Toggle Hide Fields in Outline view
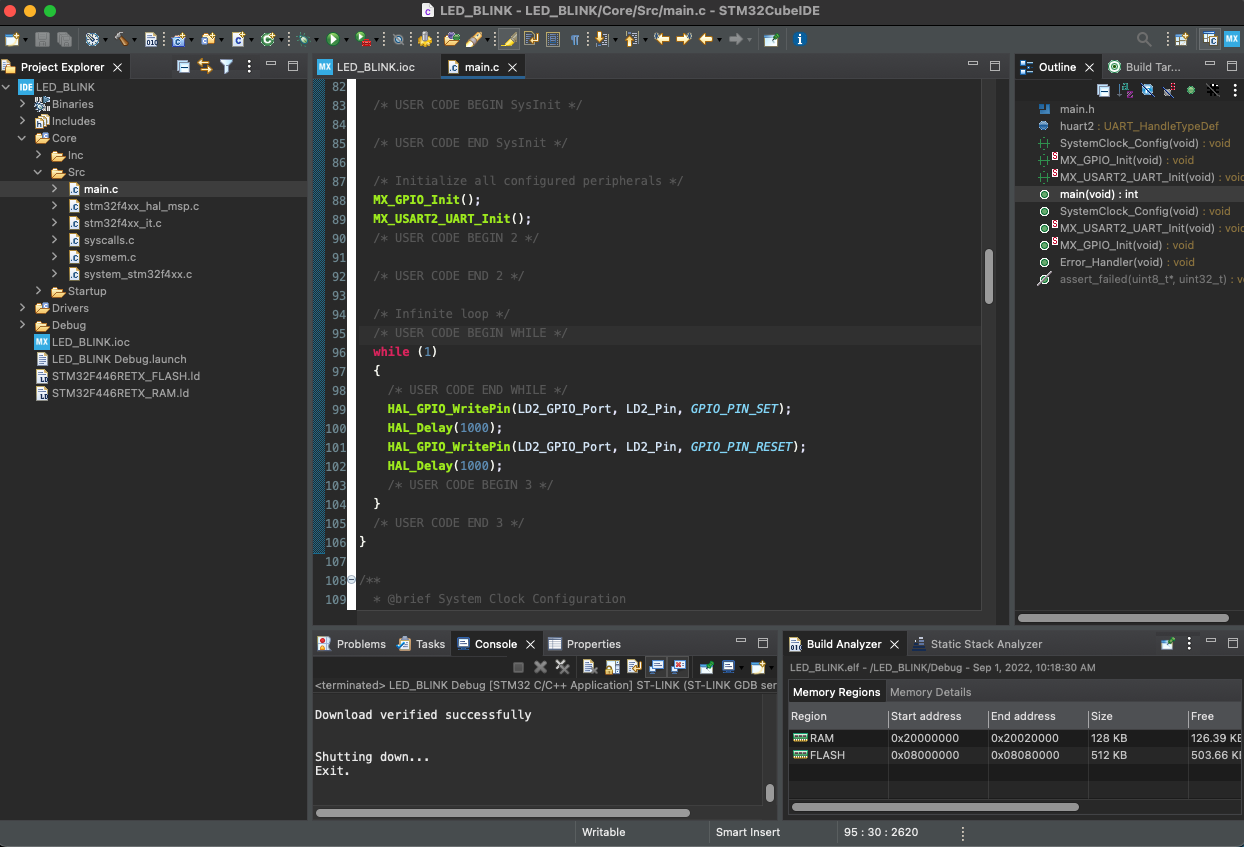Screen dimensions: 1244x847 1147,90
